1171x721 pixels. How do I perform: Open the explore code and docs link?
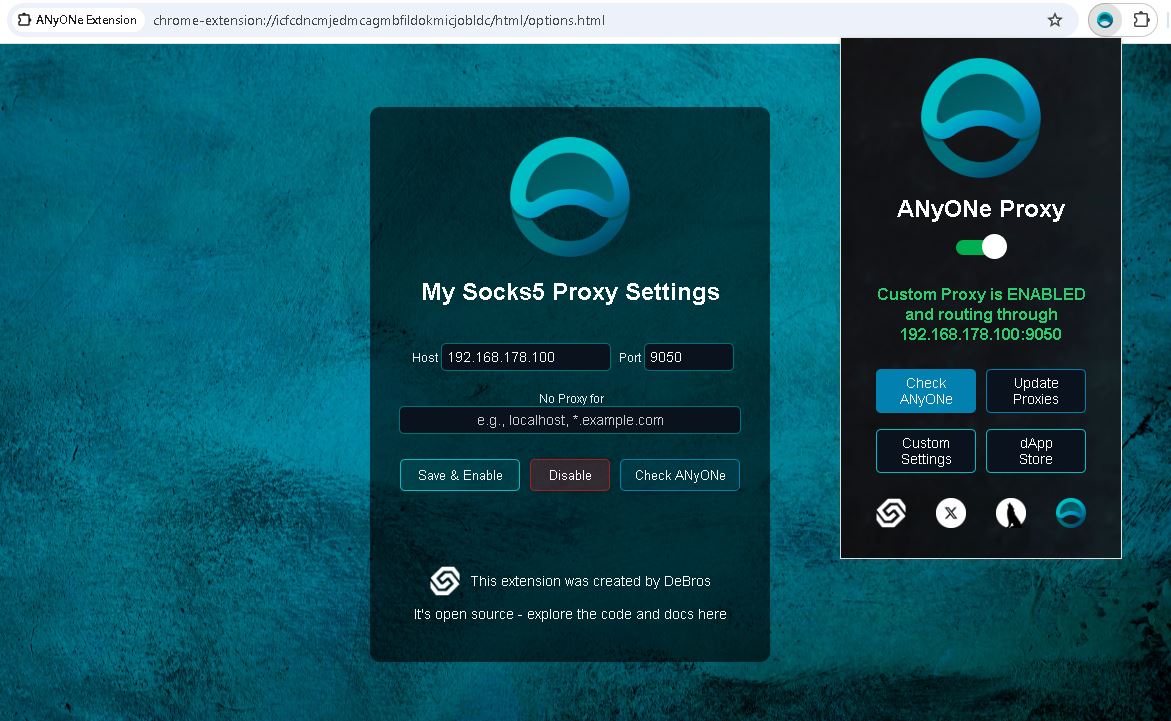pos(570,614)
